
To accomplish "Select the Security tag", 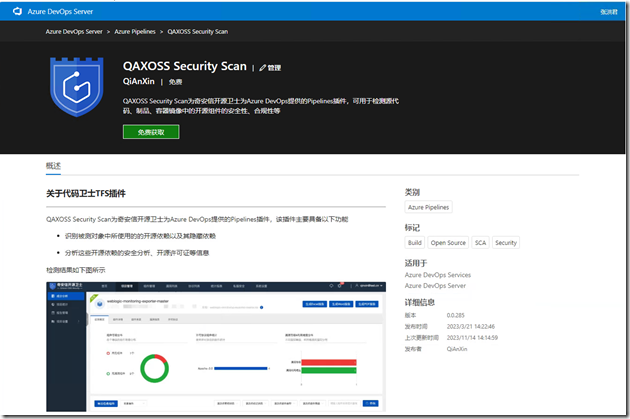I will click(x=506, y=243).
